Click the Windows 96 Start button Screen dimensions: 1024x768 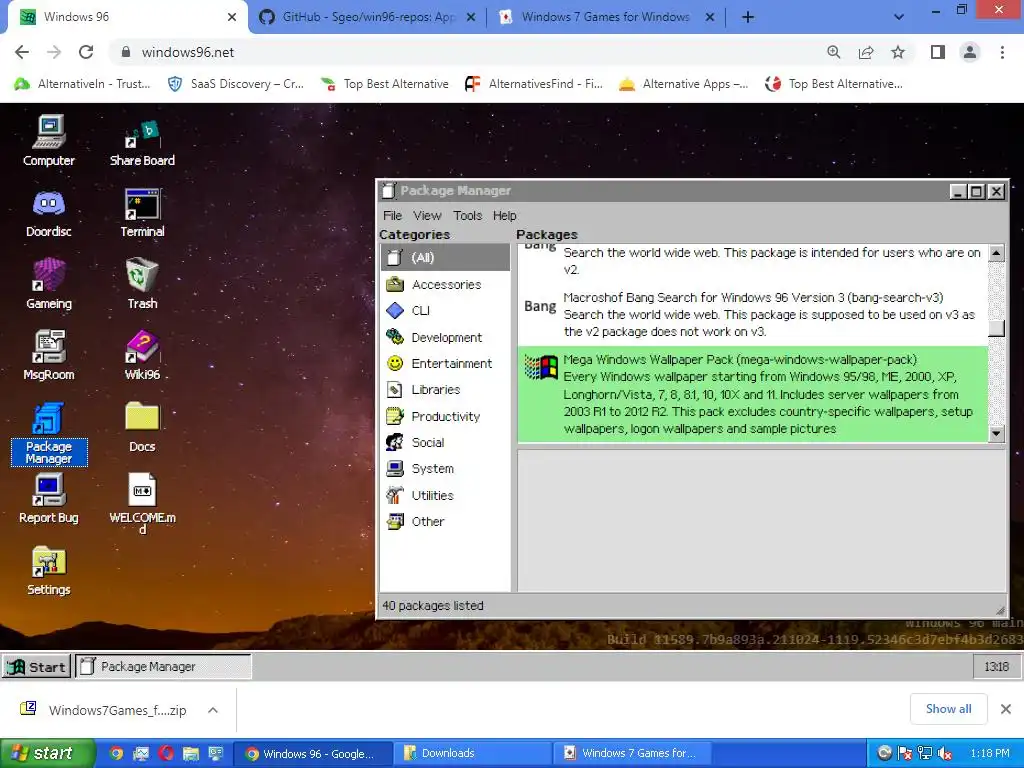tap(37, 667)
